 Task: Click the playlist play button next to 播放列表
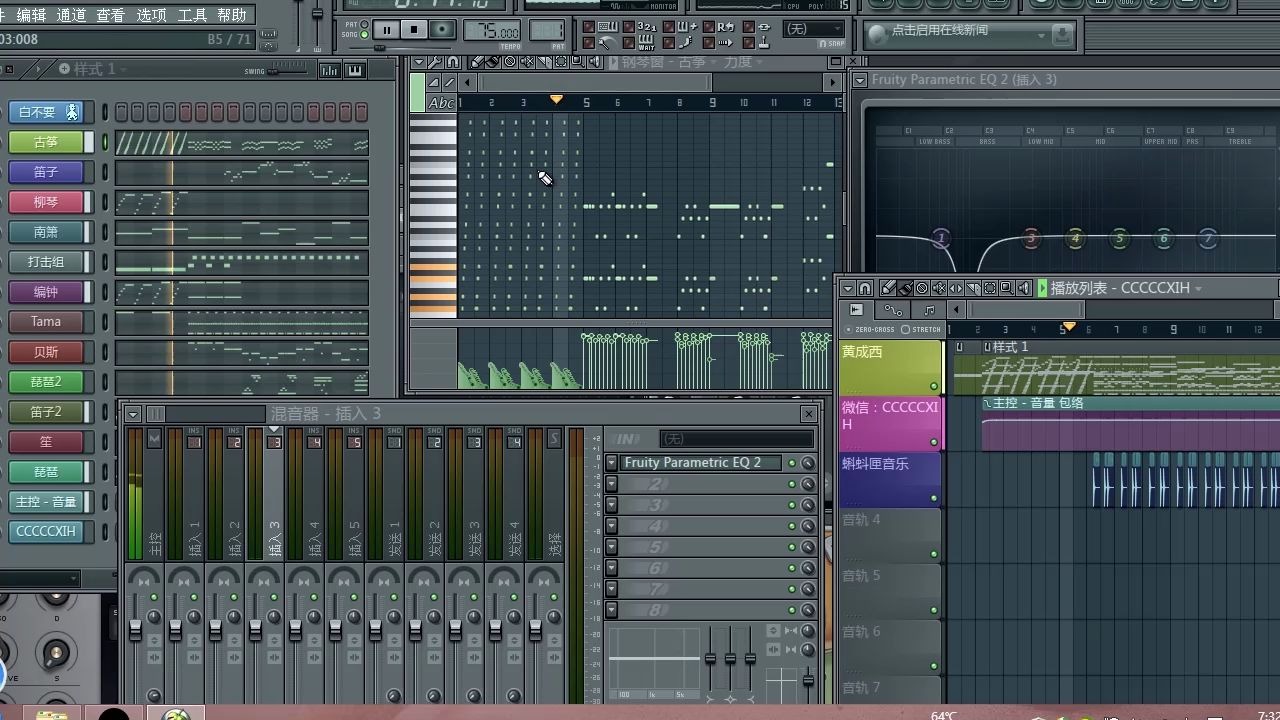(1043, 288)
